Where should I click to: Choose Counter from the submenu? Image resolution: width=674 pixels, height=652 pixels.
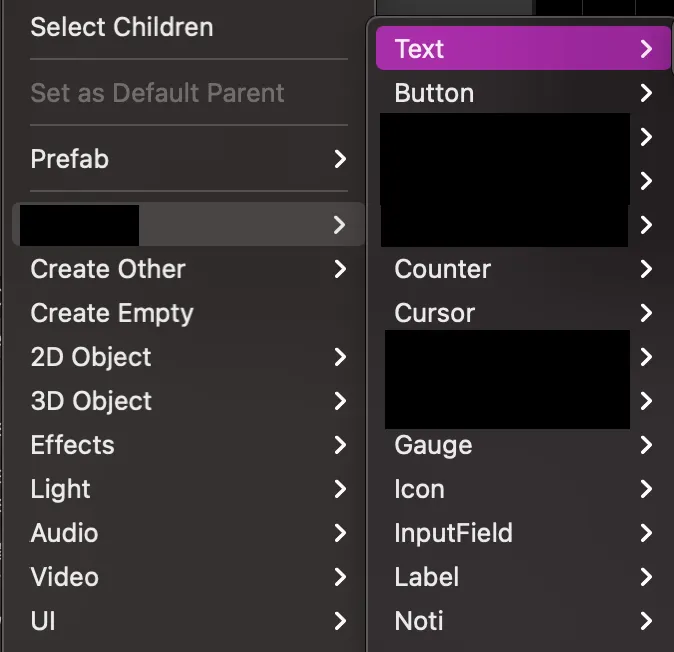click(x=443, y=269)
